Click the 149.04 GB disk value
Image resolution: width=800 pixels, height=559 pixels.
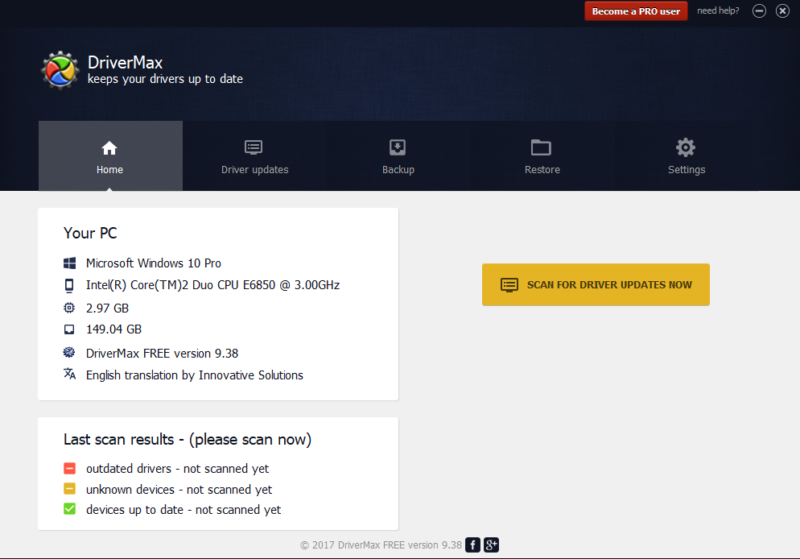point(114,329)
